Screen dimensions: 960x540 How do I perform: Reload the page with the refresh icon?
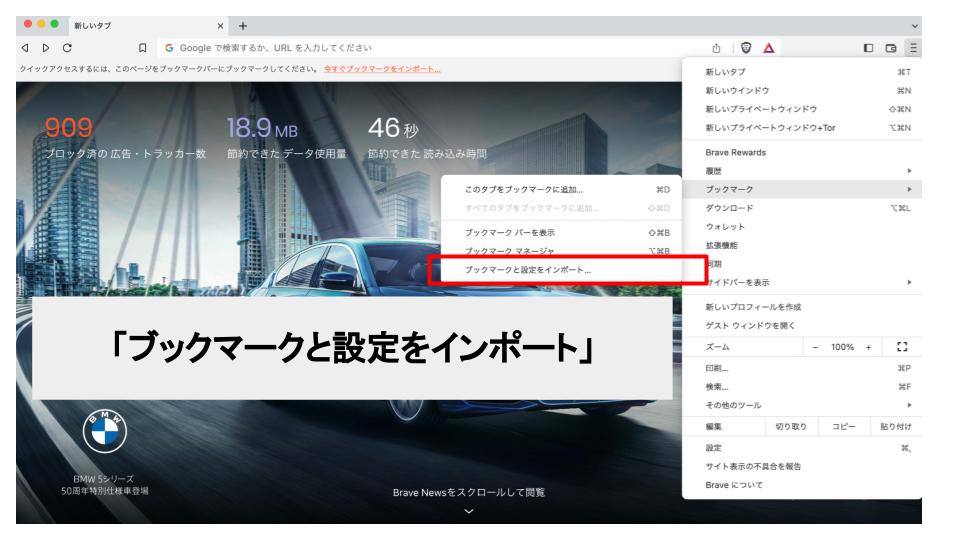point(67,48)
